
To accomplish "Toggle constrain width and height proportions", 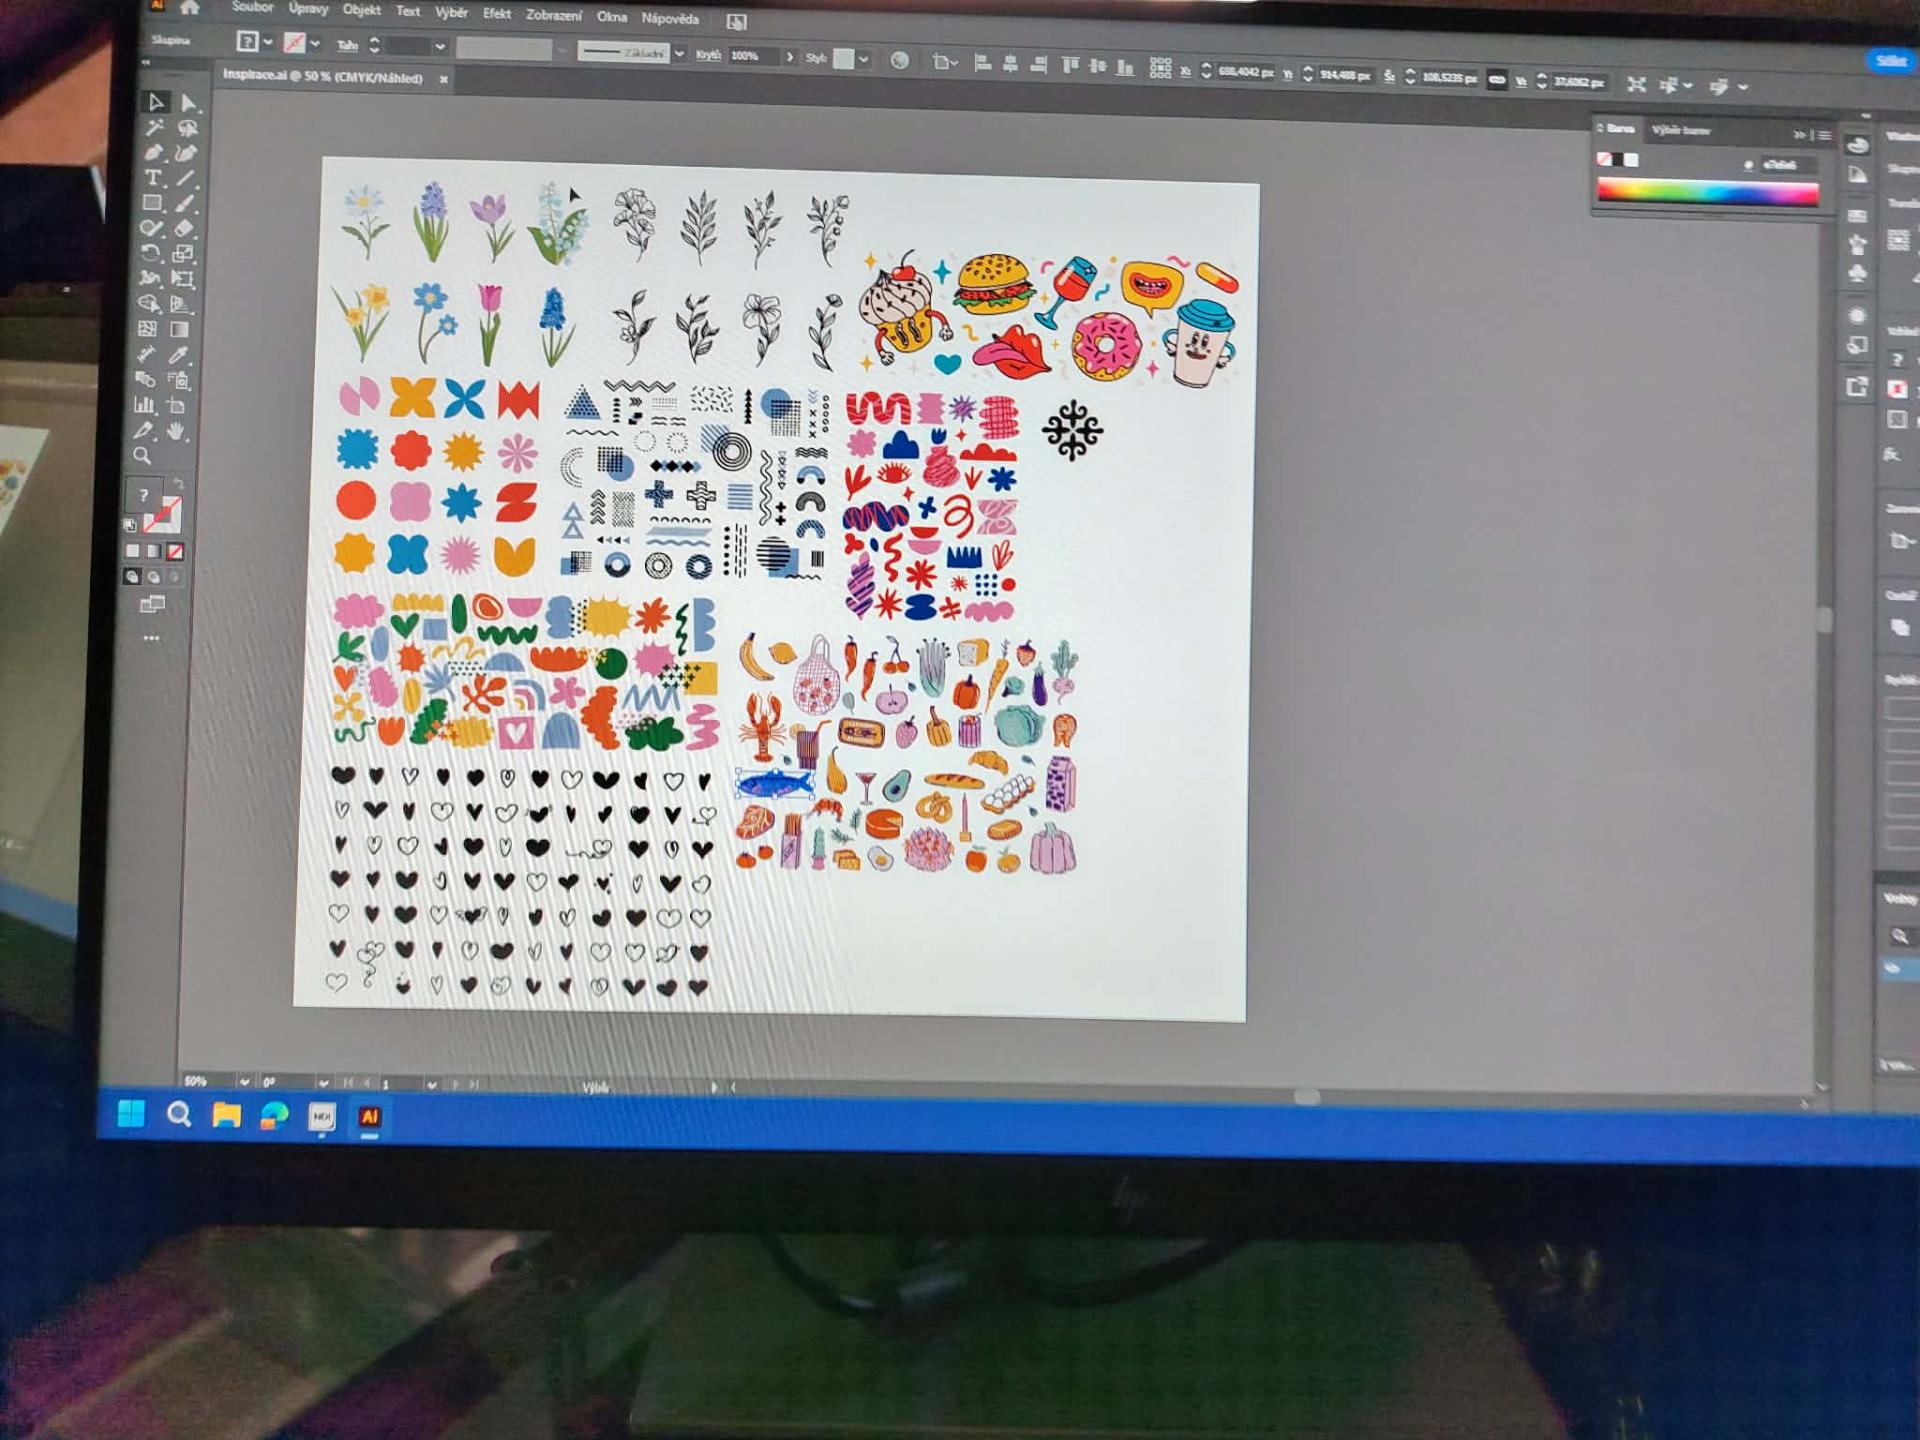I will coord(1496,80).
